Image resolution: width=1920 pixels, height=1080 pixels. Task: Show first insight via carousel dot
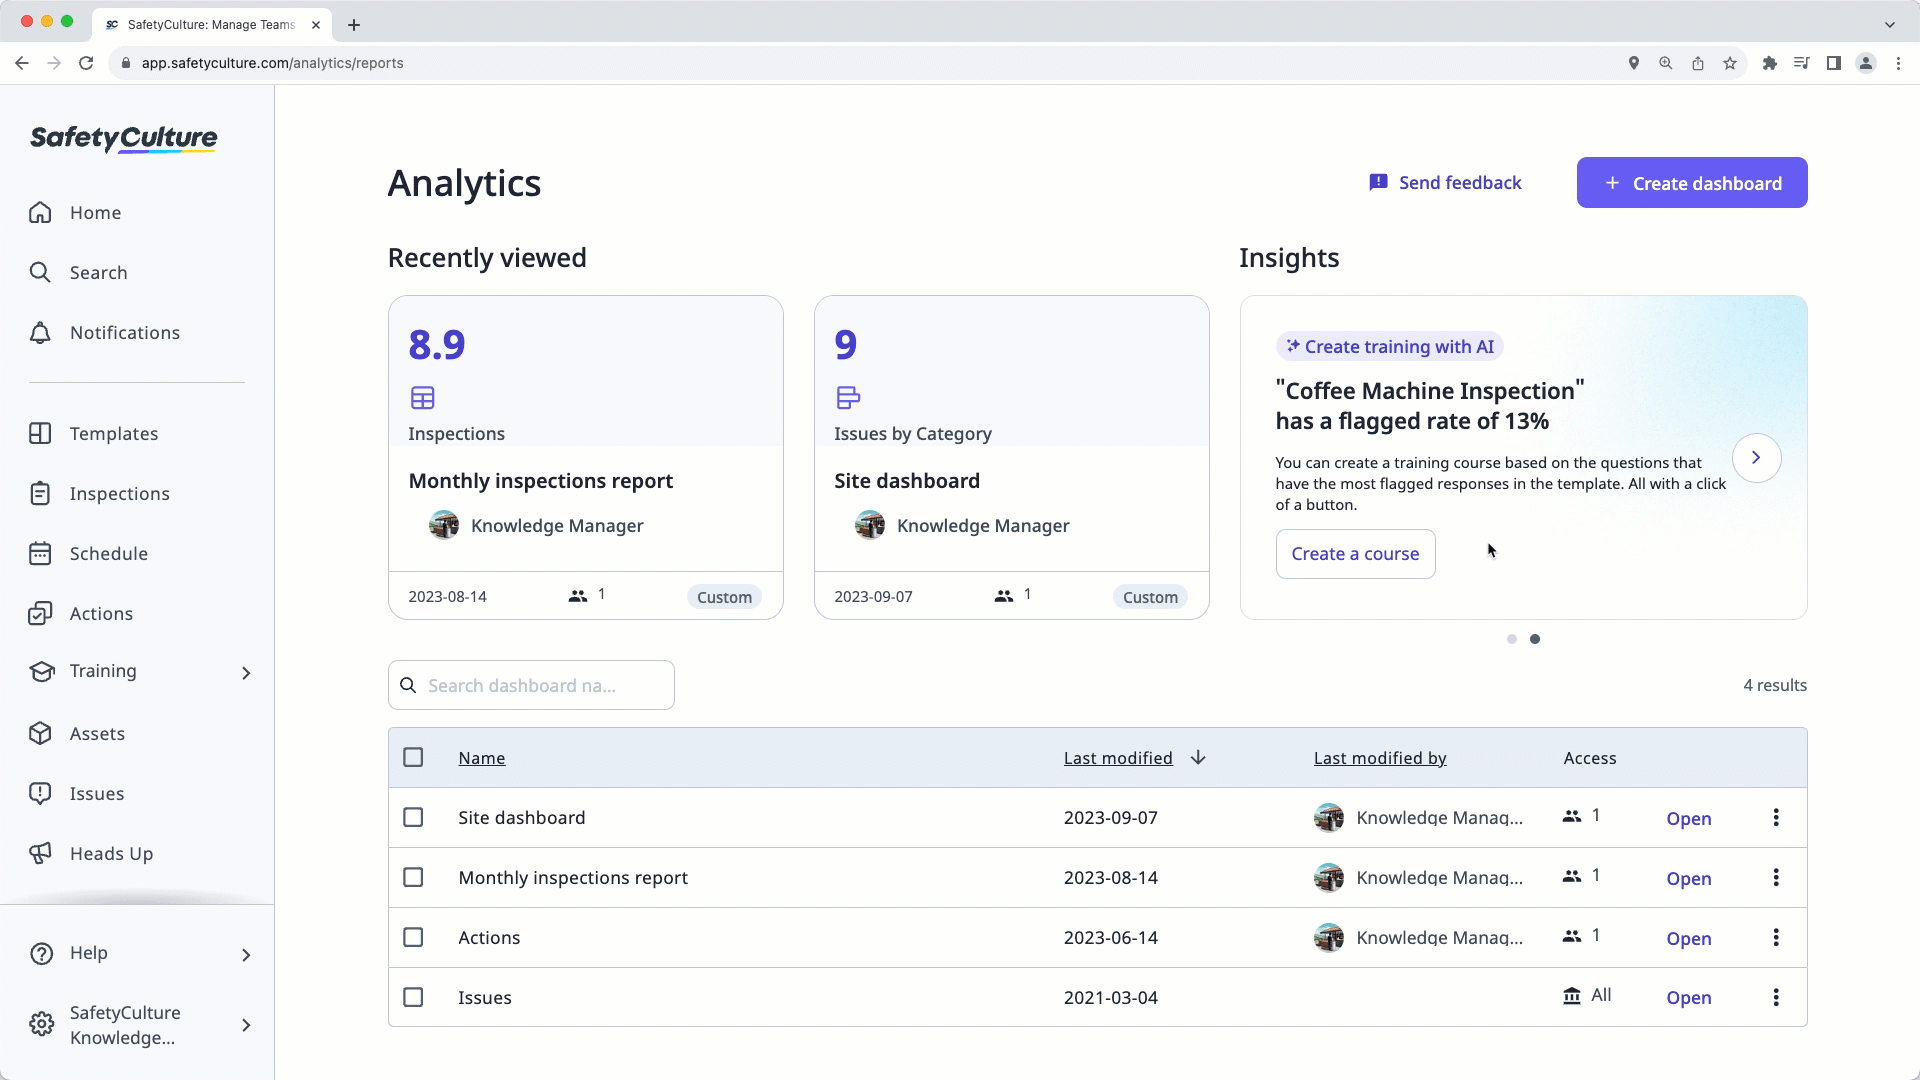coord(1512,639)
